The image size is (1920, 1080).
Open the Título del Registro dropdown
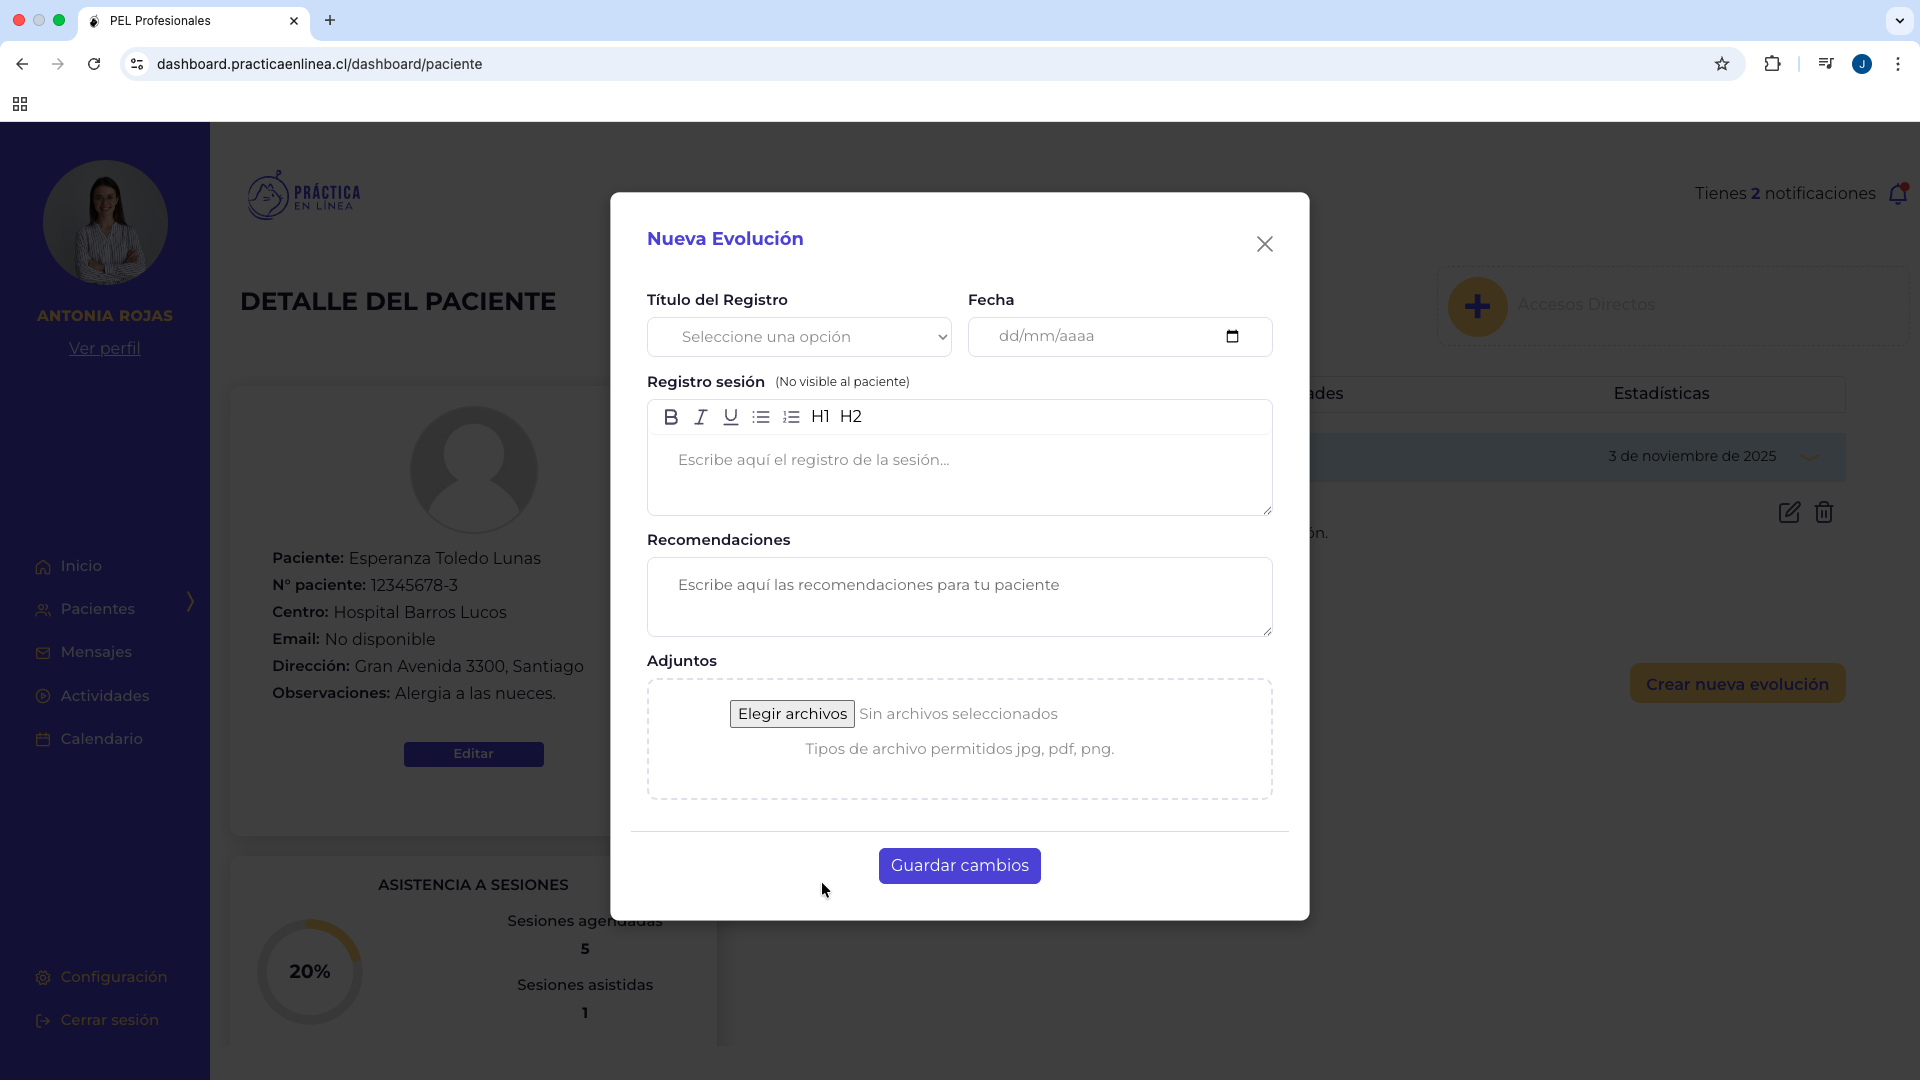pyautogui.click(x=799, y=337)
